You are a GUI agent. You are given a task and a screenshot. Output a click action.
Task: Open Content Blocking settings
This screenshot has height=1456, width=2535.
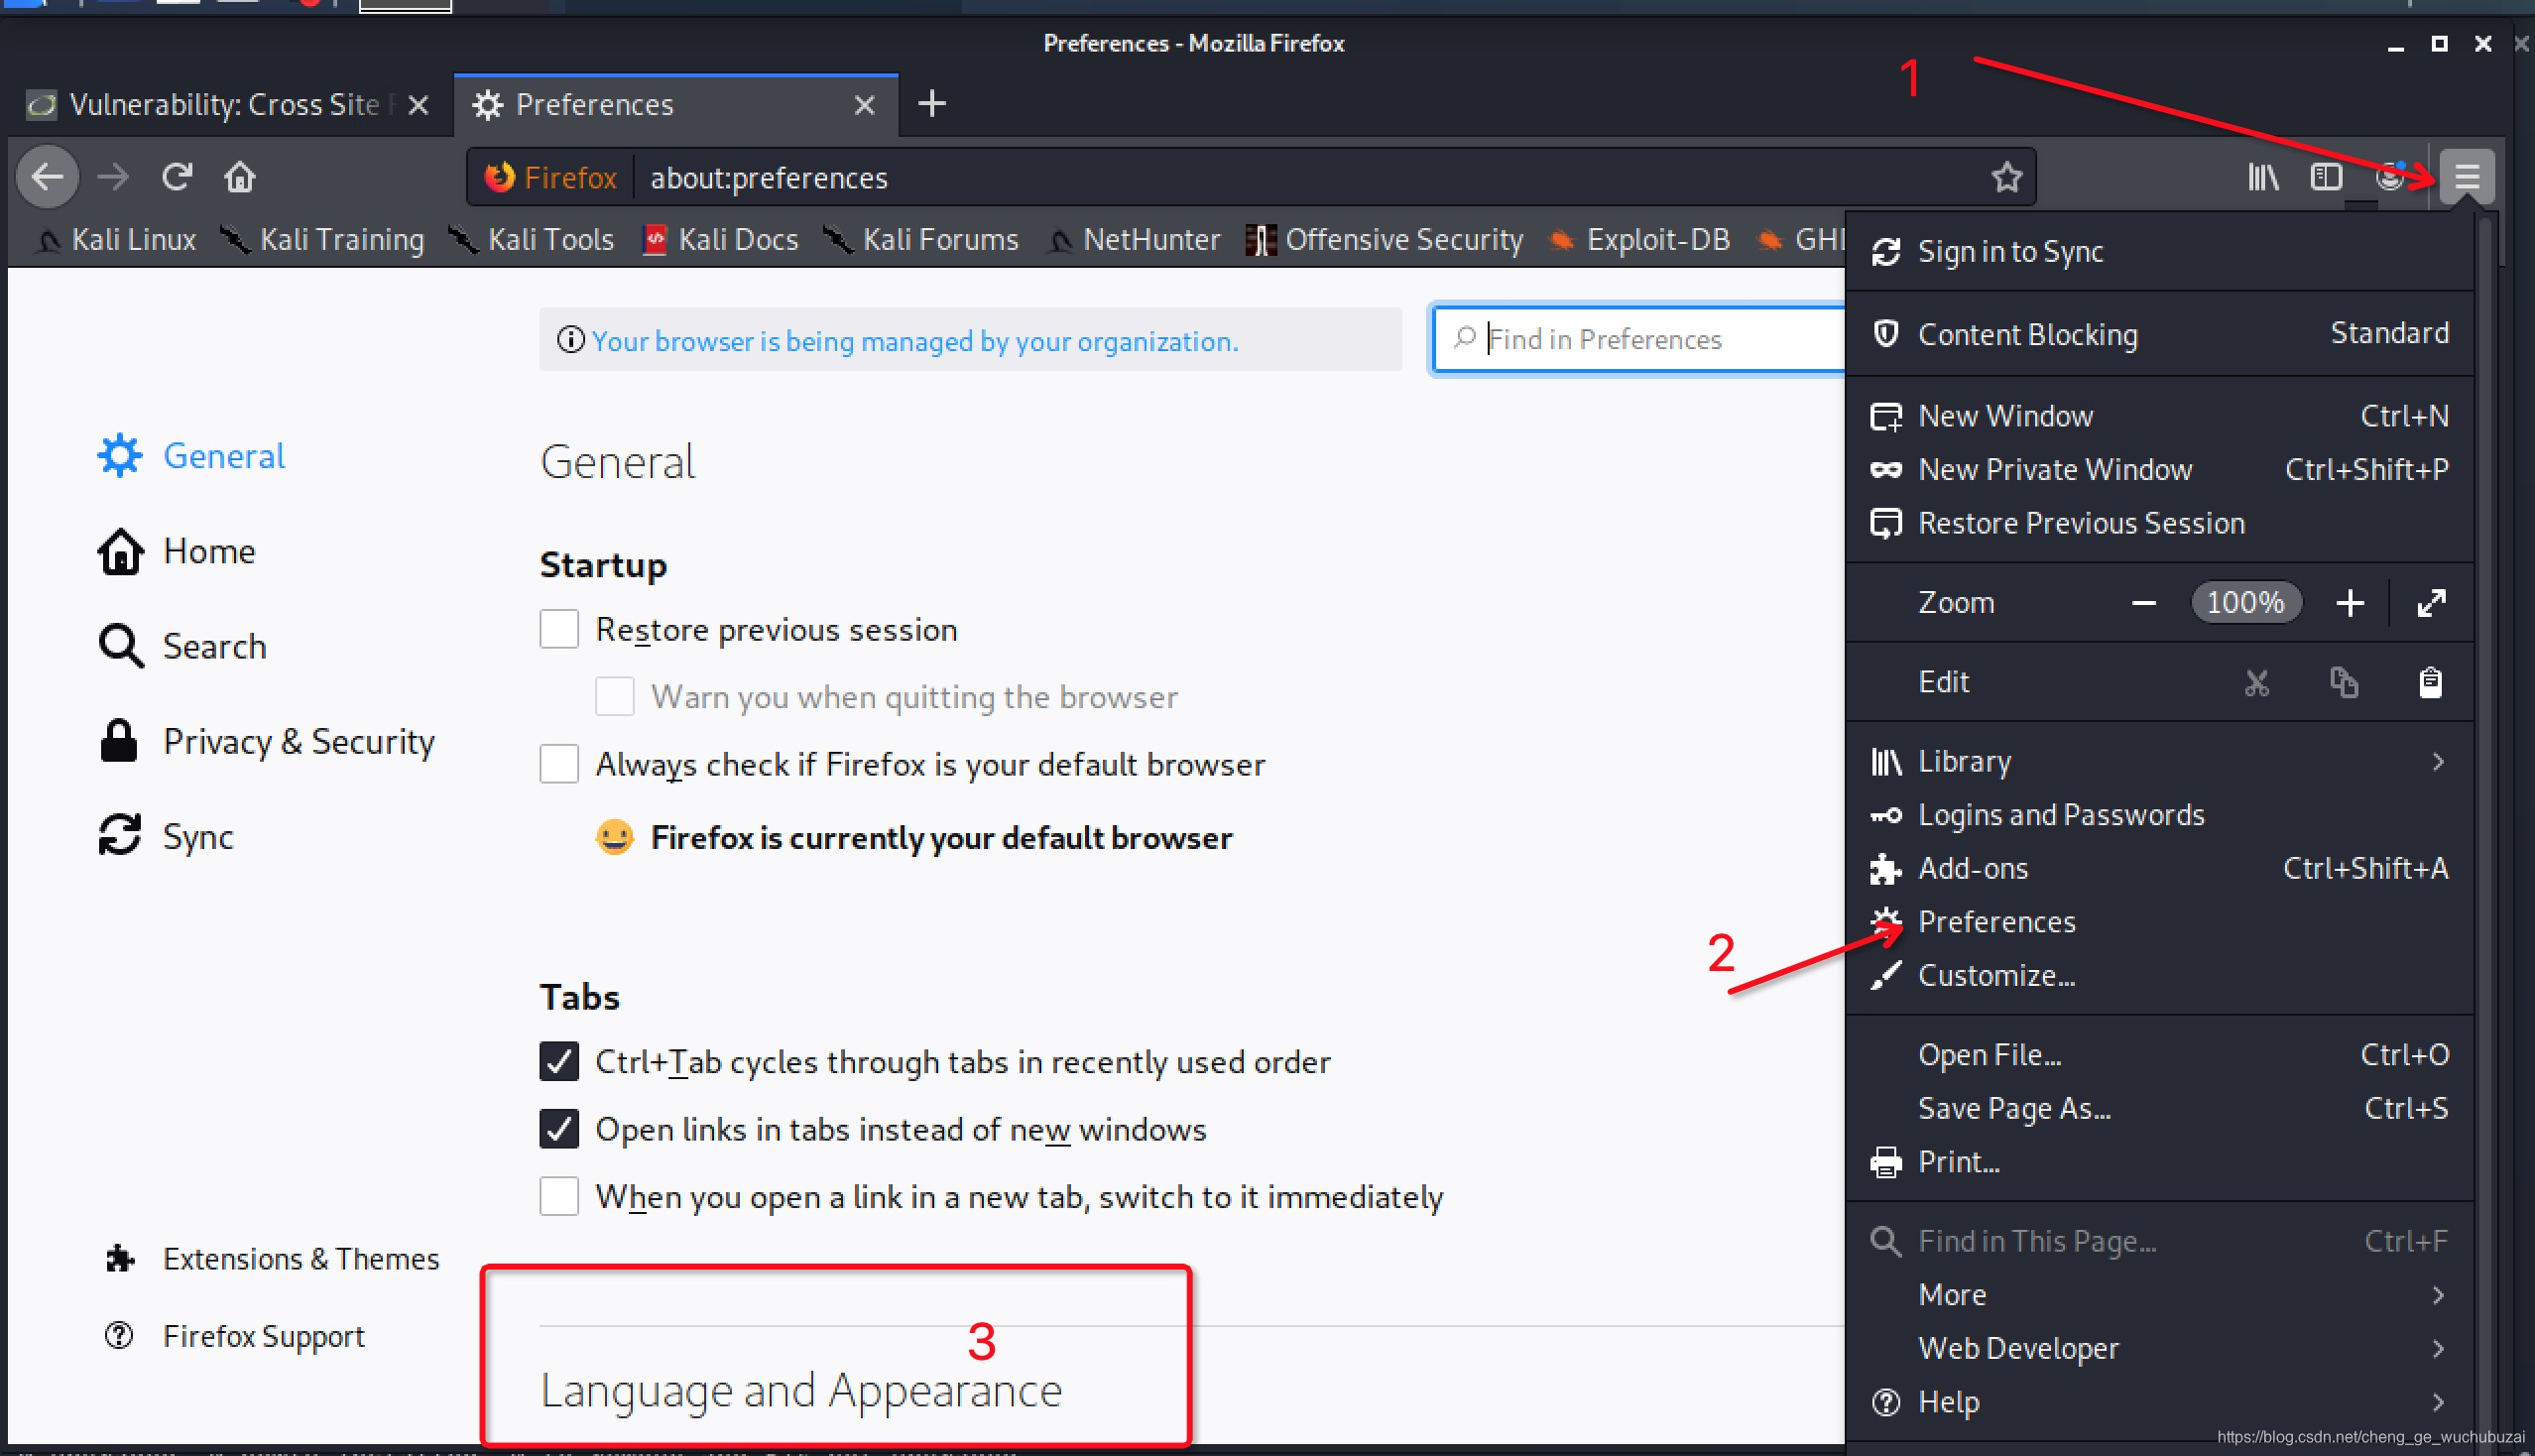(2026, 332)
